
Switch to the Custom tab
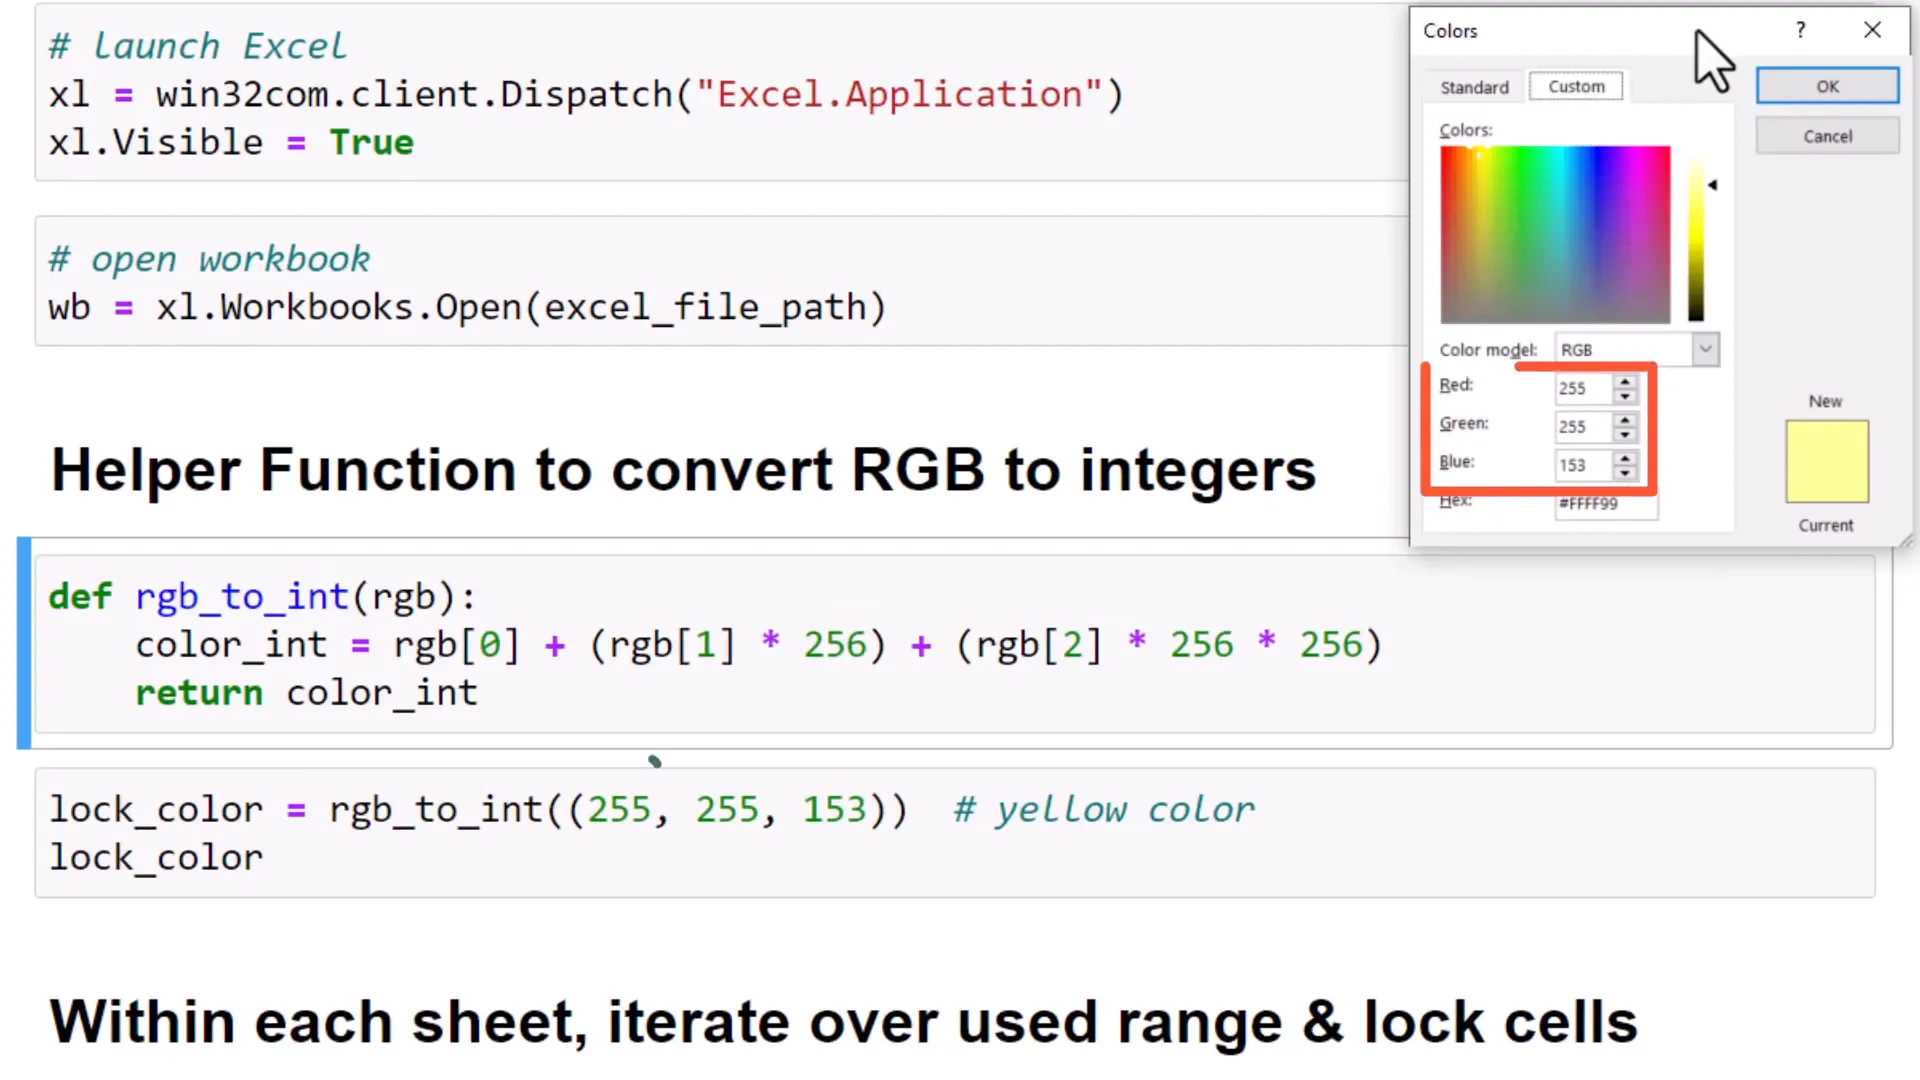(1576, 86)
